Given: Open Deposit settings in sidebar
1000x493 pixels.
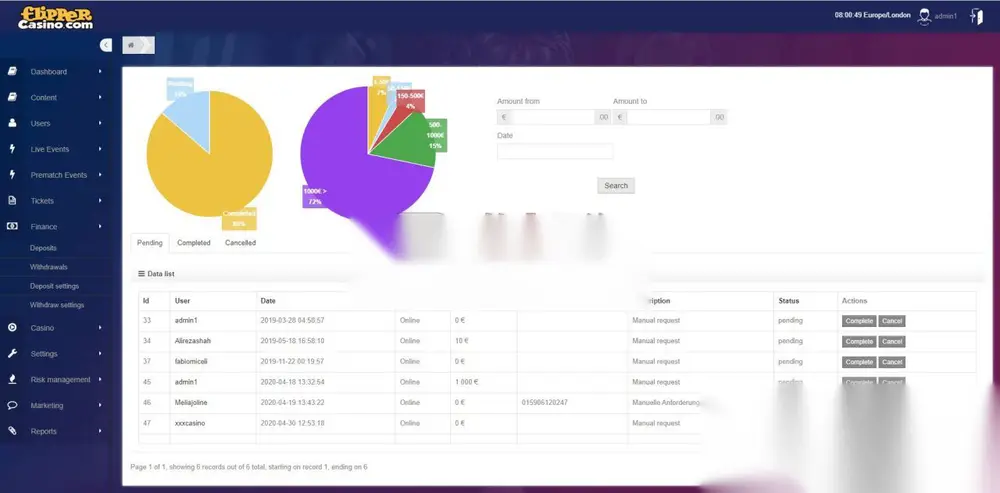Looking at the screenshot, I should pyautogui.click(x=54, y=286).
